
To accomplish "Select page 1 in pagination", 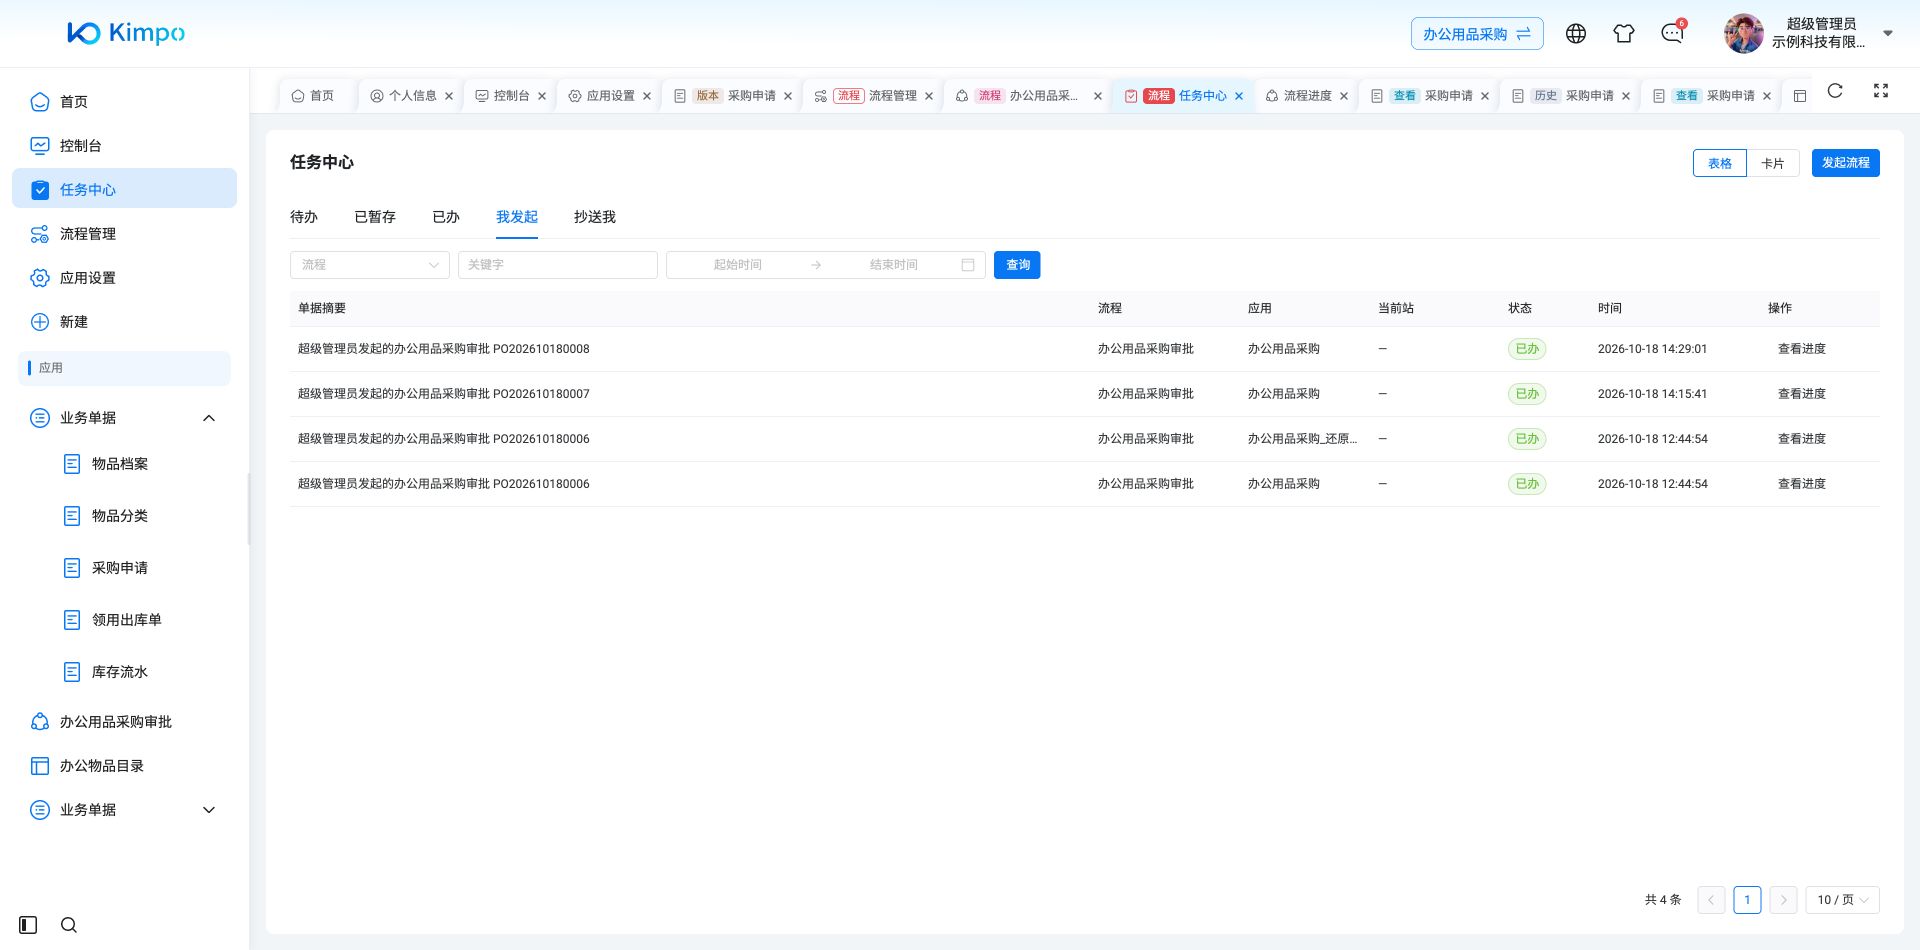I will [x=1747, y=900].
